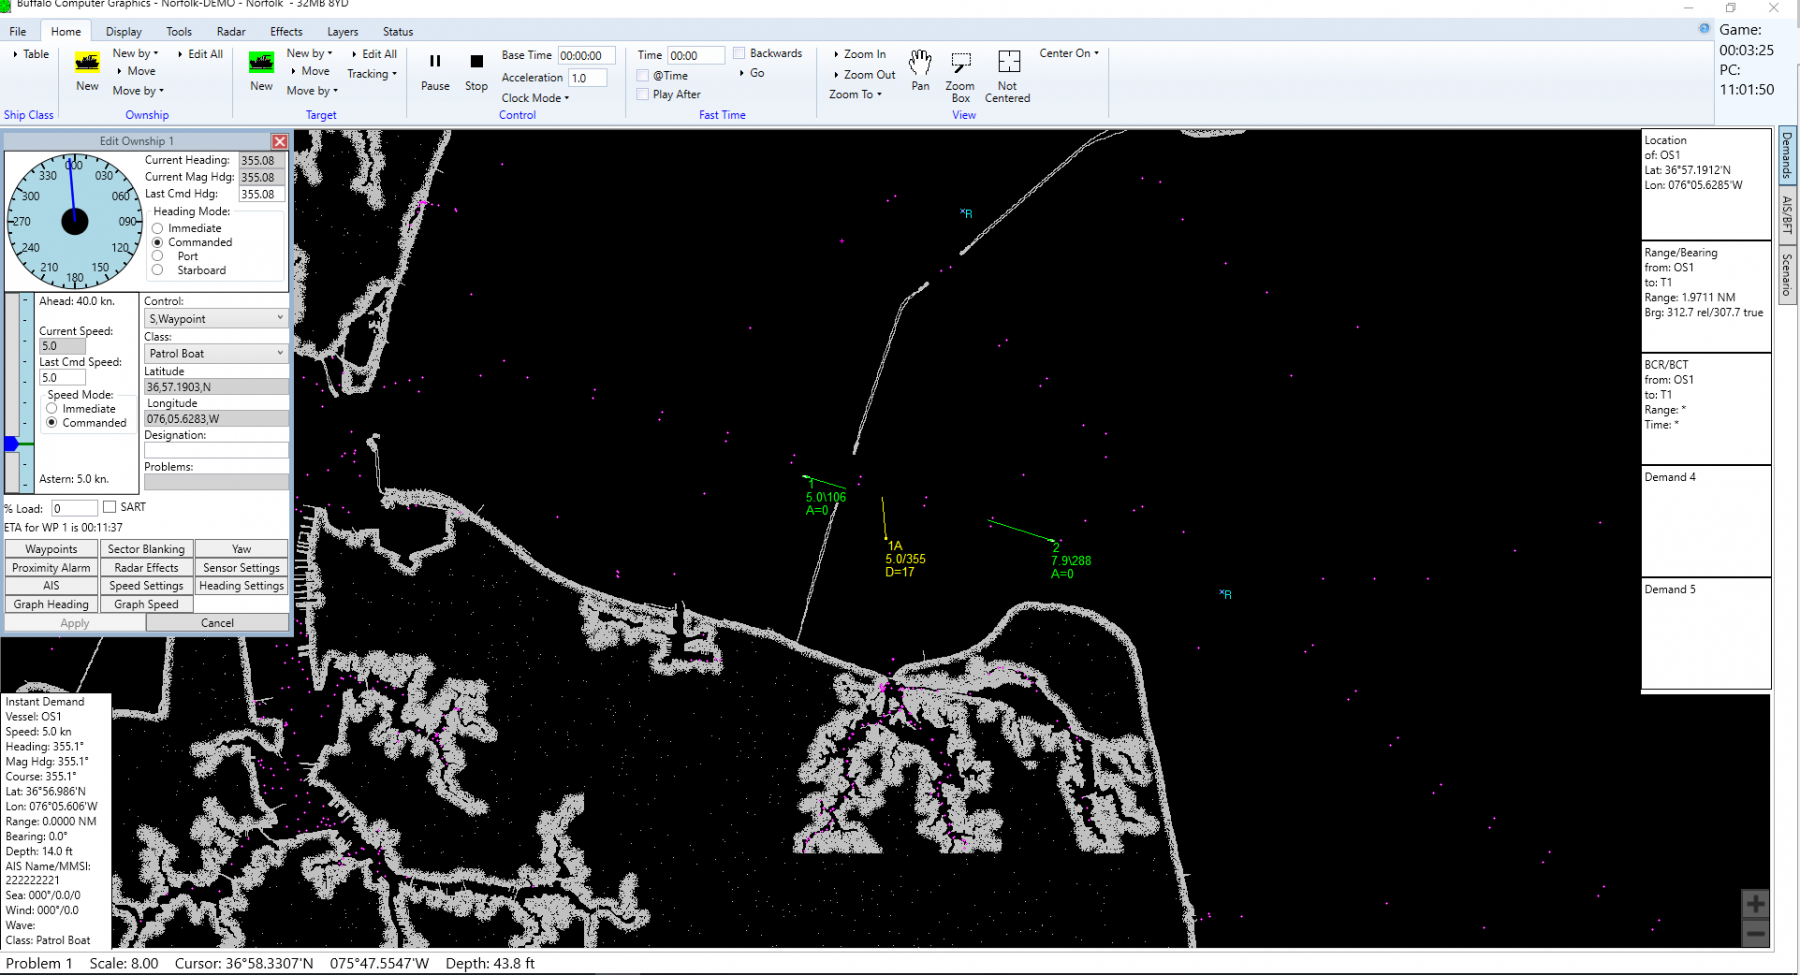Toggle the Not Centered view icon
This screenshot has height=975, width=1800.
(x=1008, y=63)
